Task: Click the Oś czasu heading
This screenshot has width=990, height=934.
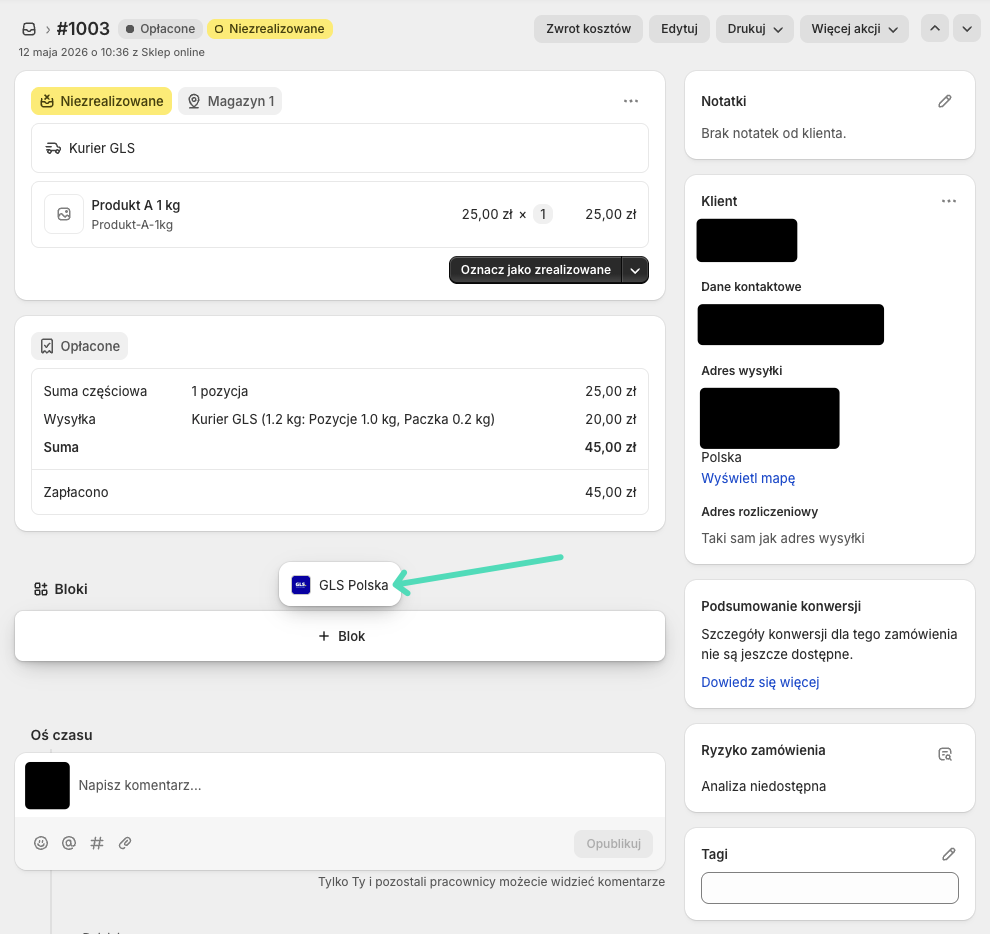Action: pyautogui.click(x=61, y=735)
